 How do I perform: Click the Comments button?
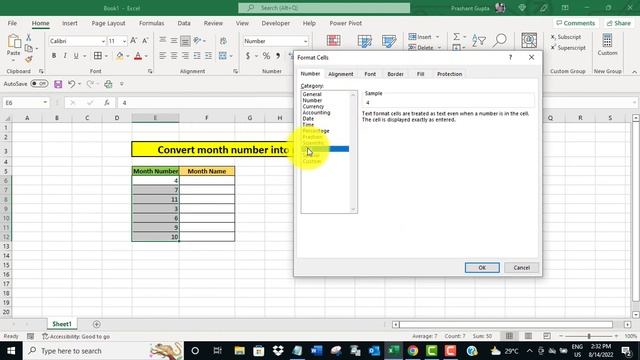(x=576, y=23)
